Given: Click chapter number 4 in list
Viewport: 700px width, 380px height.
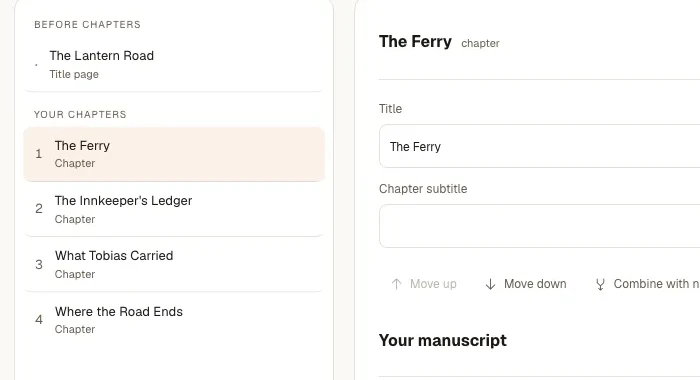Looking at the screenshot, I should click(x=39, y=320).
